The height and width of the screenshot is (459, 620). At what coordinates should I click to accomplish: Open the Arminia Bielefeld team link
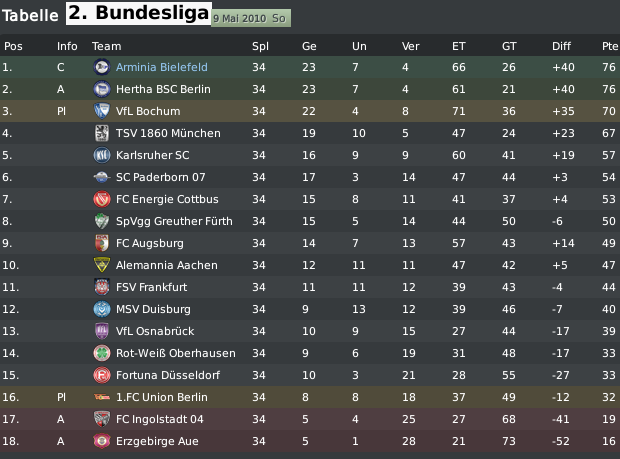161,67
